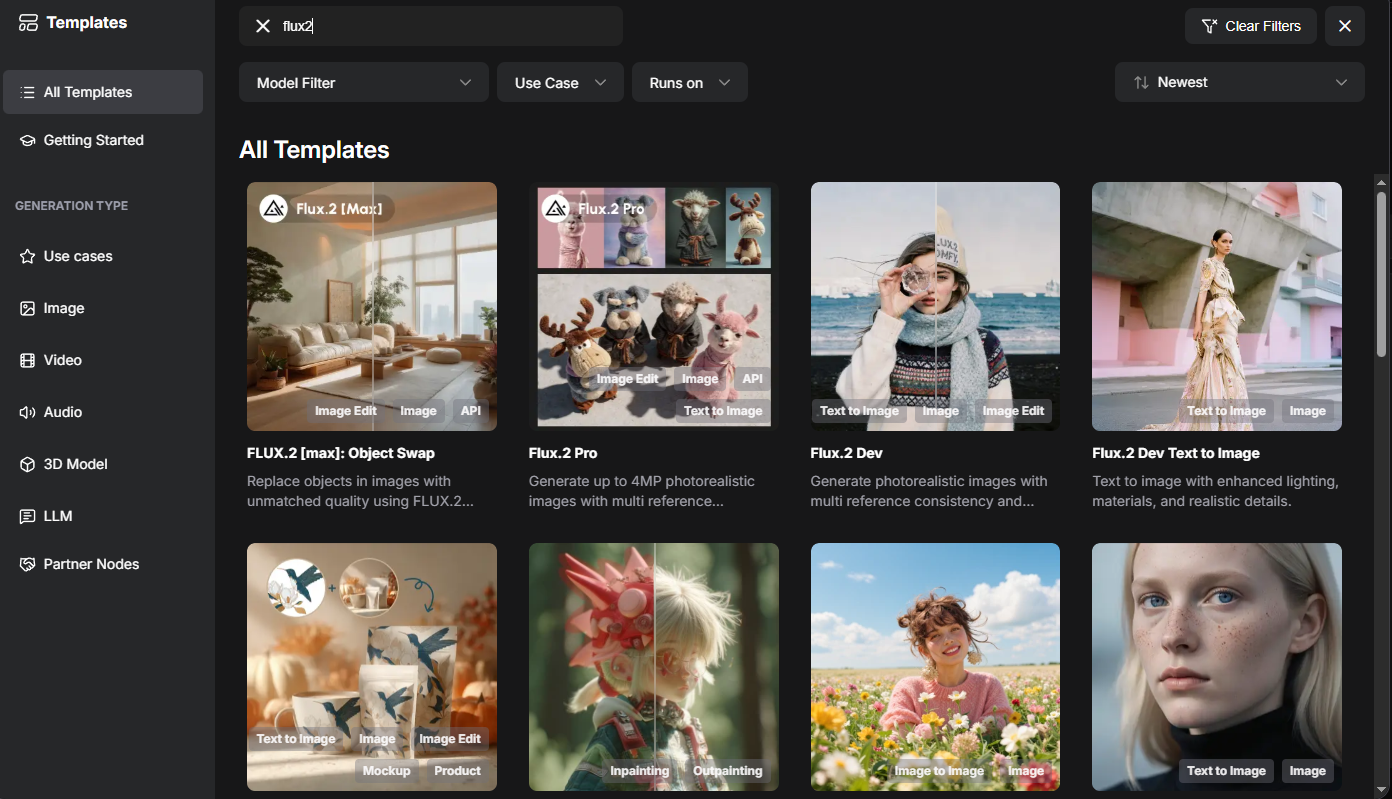Viewport: 1392px width, 799px height.
Task: Click the vertical scrollbar thumb
Action: (x=1382, y=273)
